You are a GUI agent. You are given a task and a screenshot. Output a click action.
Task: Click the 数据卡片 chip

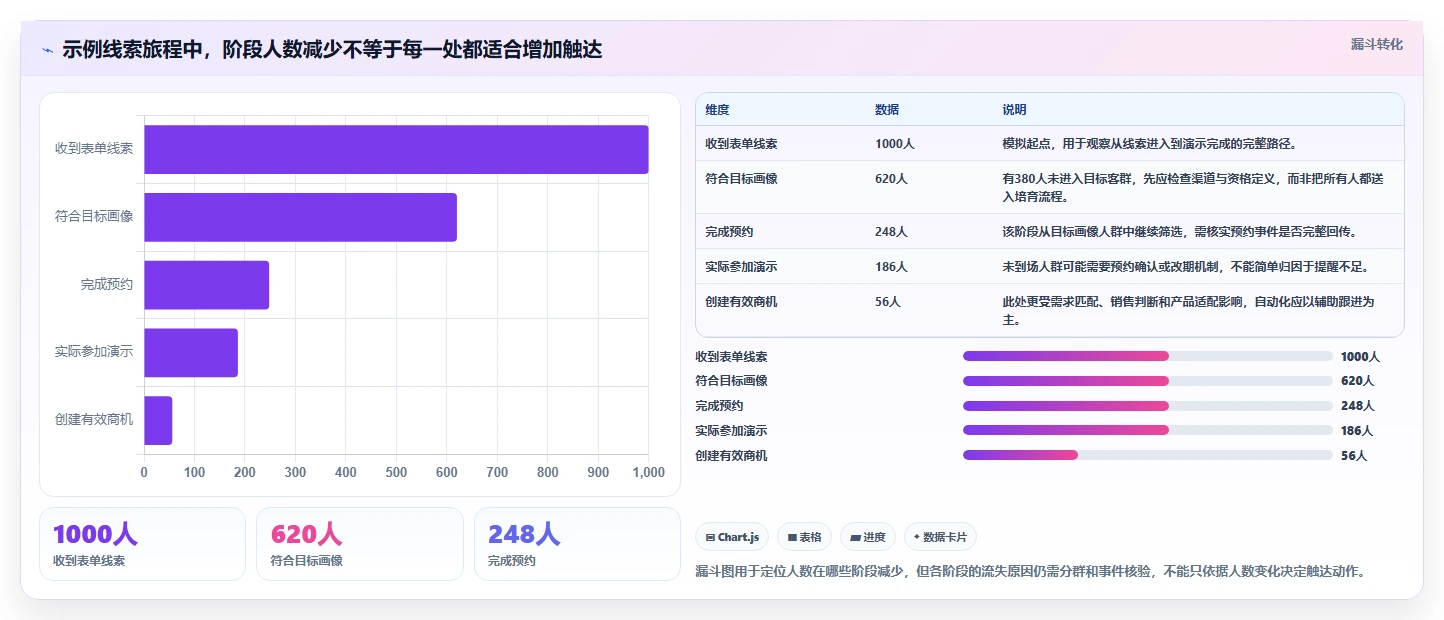tap(941, 537)
